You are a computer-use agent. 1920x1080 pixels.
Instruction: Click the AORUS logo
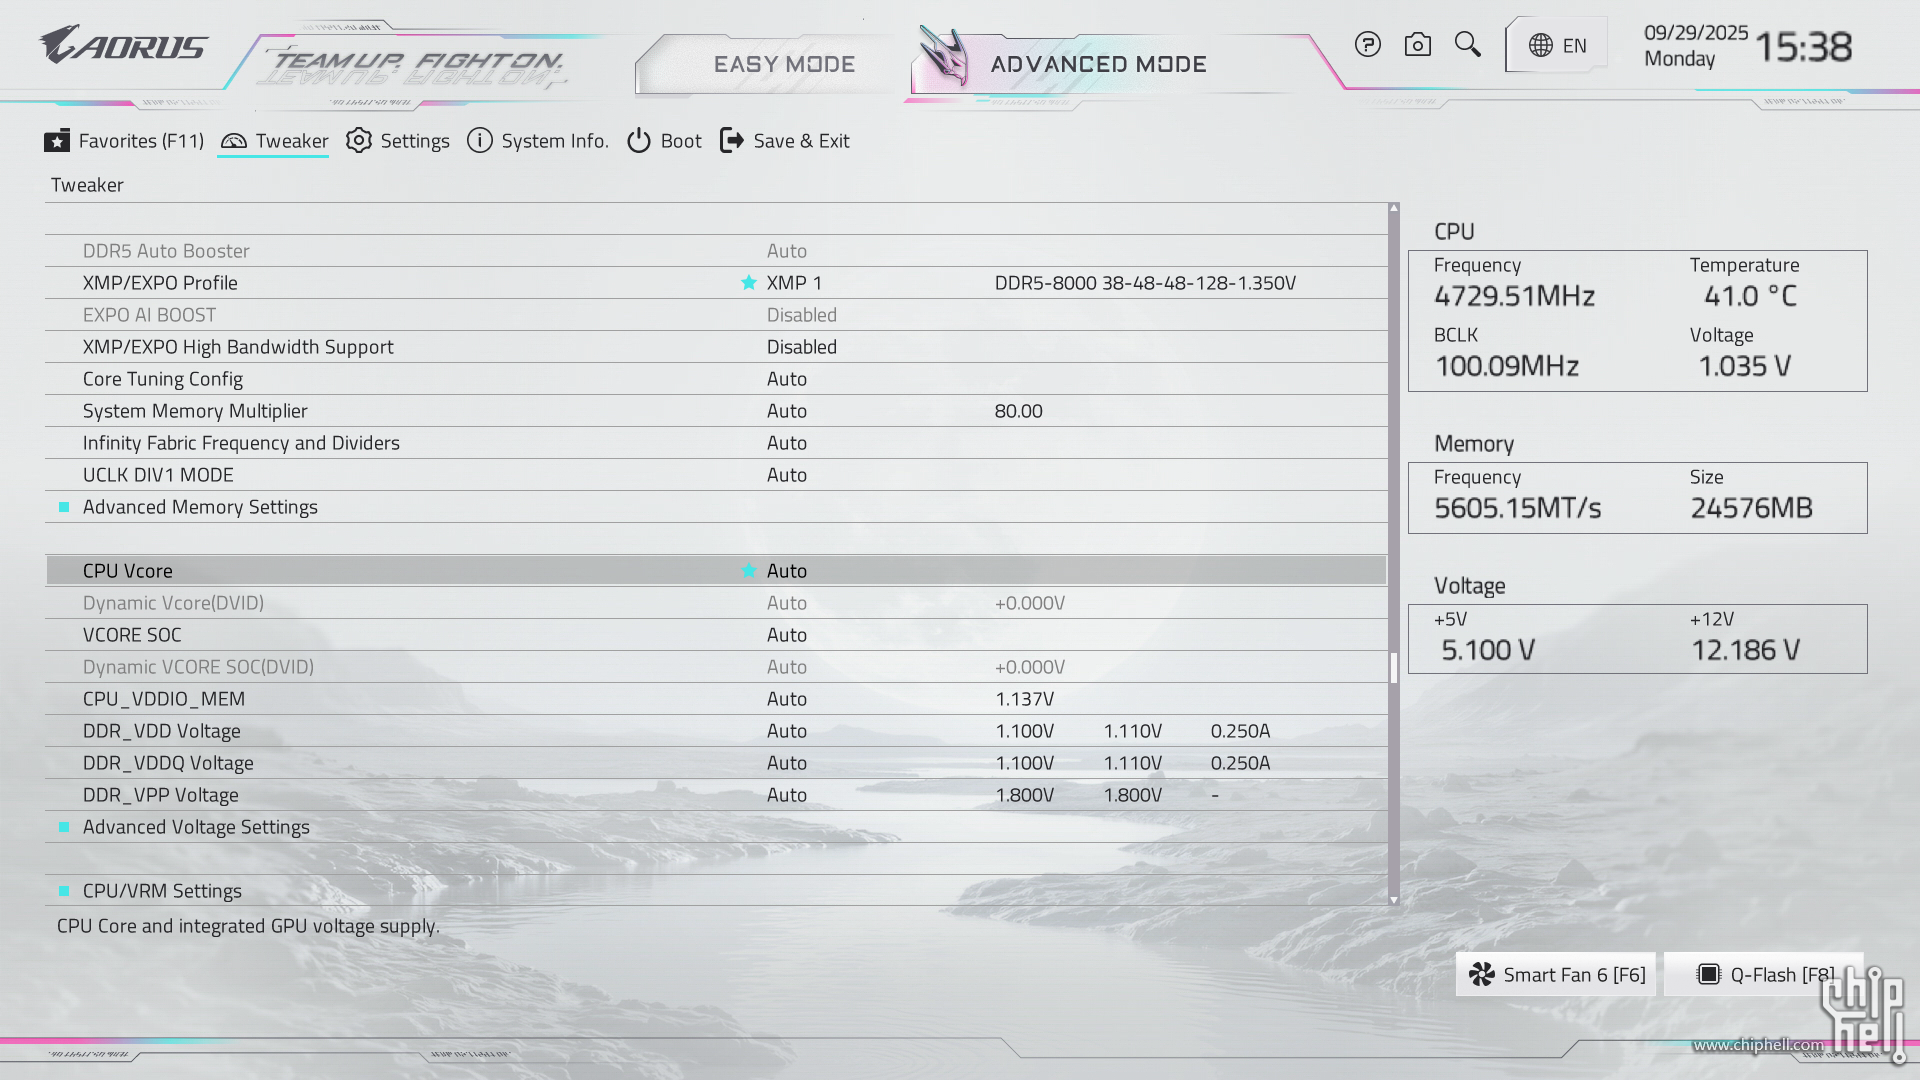[x=123, y=46]
